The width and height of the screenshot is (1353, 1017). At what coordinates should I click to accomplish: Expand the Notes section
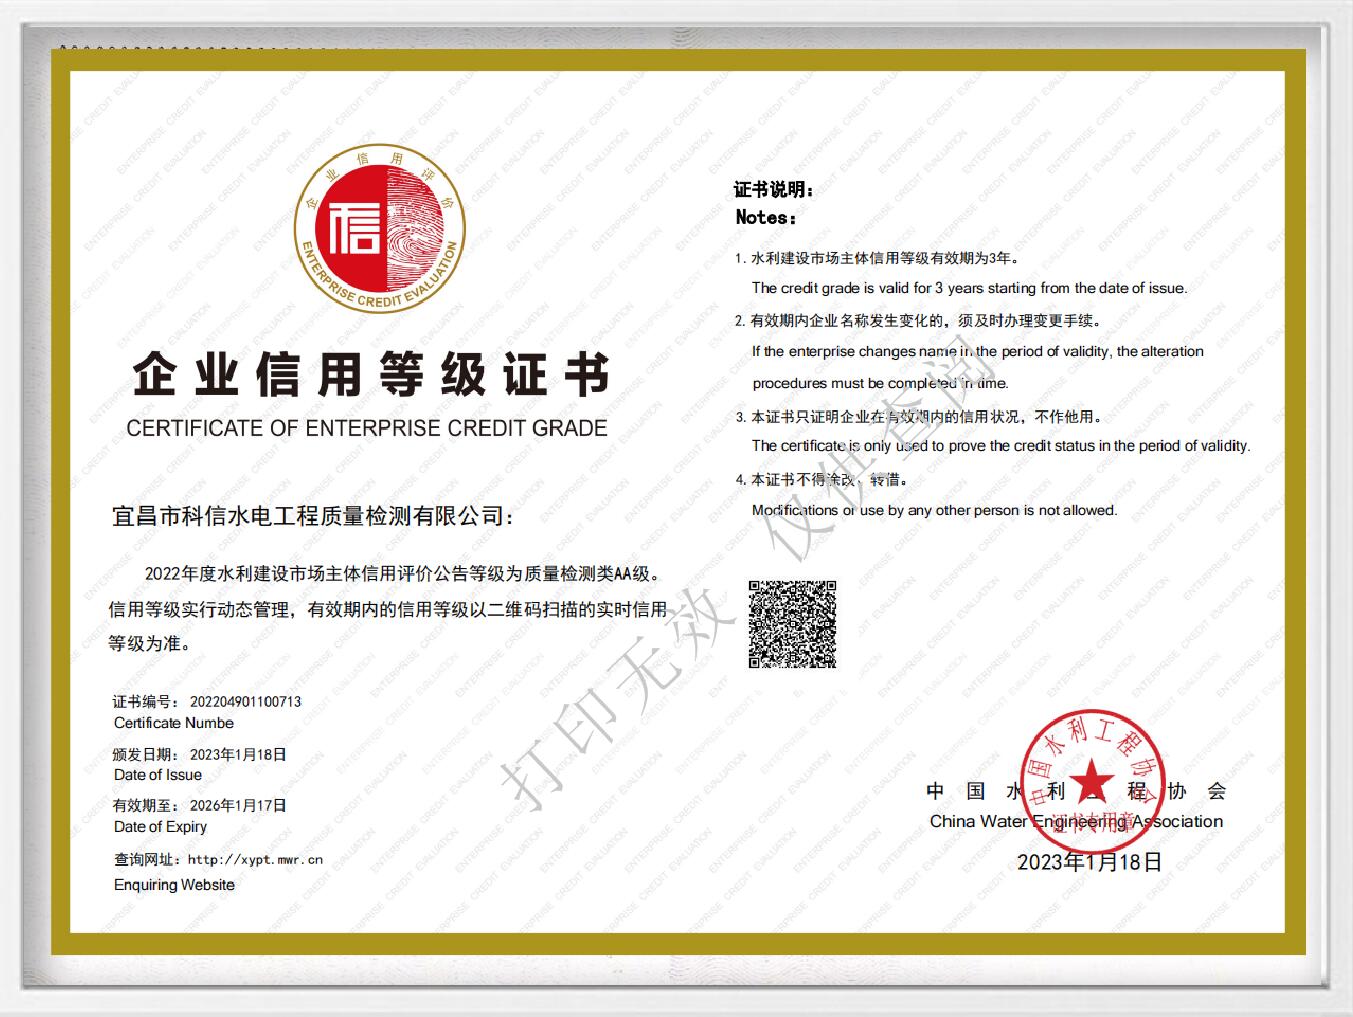(768, 217)
